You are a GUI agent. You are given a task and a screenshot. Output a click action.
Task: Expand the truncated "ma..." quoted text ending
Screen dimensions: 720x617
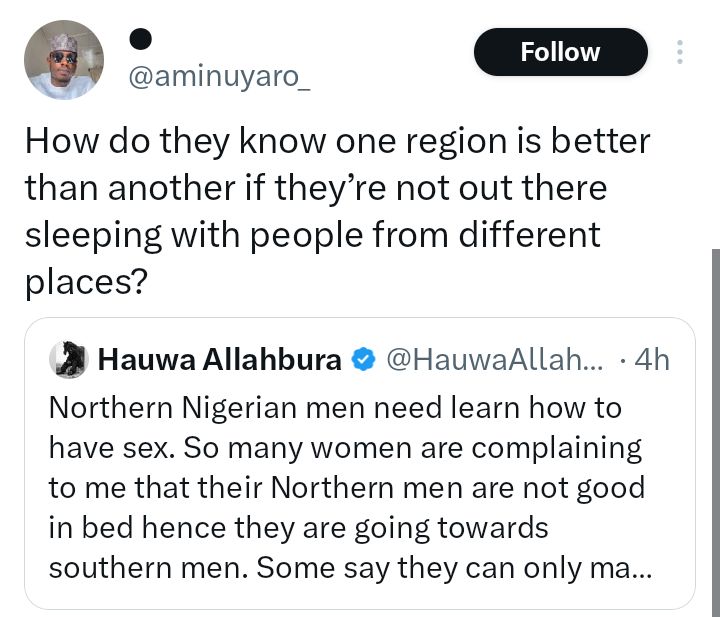tap(629, 568)
